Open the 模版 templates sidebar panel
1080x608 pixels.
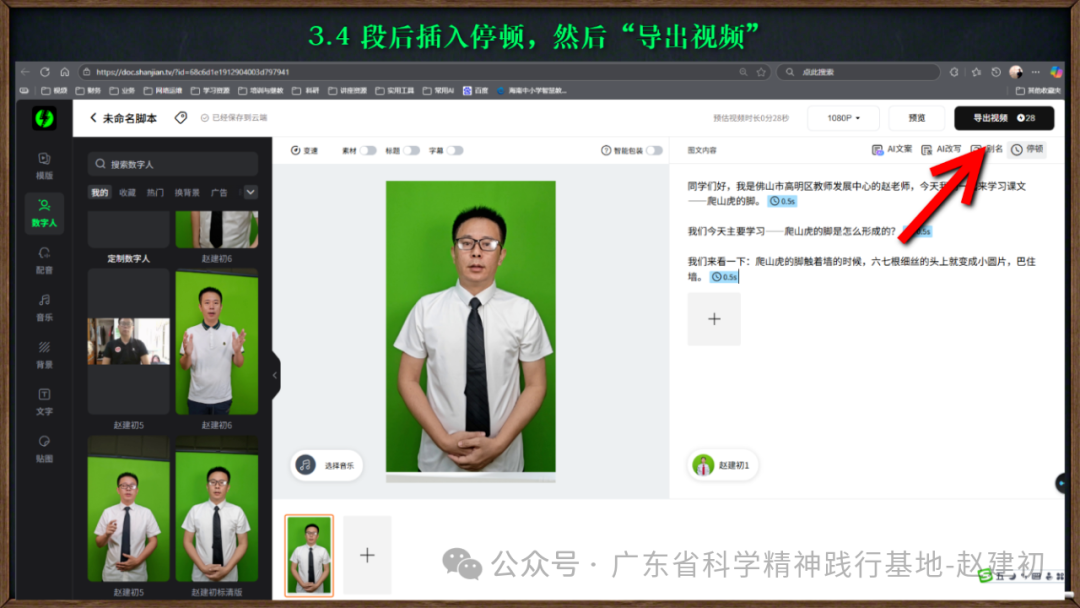[44, 165]
